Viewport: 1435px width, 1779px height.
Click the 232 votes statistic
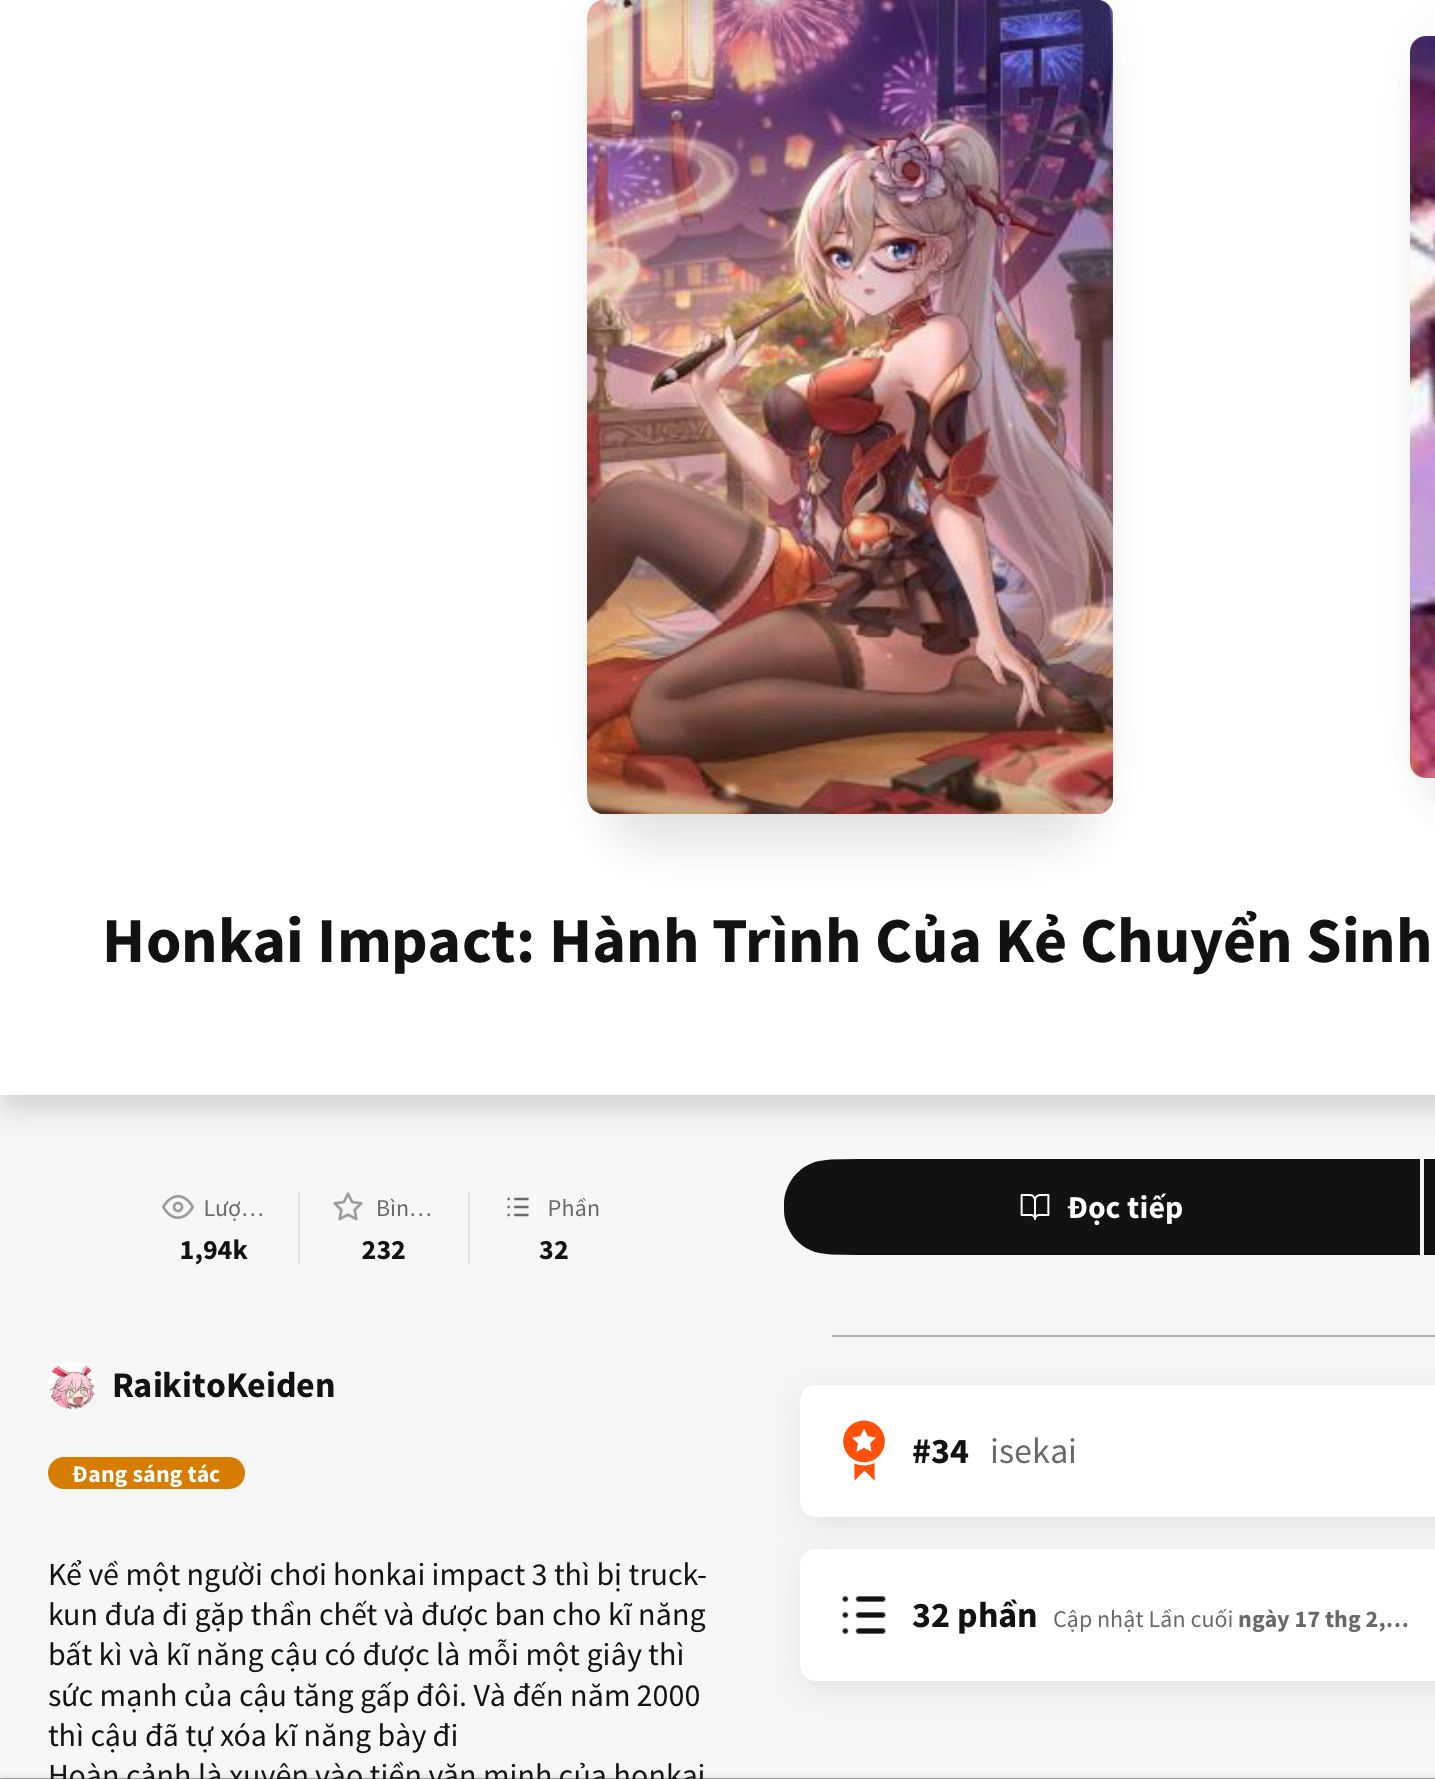coord(383,1250)
